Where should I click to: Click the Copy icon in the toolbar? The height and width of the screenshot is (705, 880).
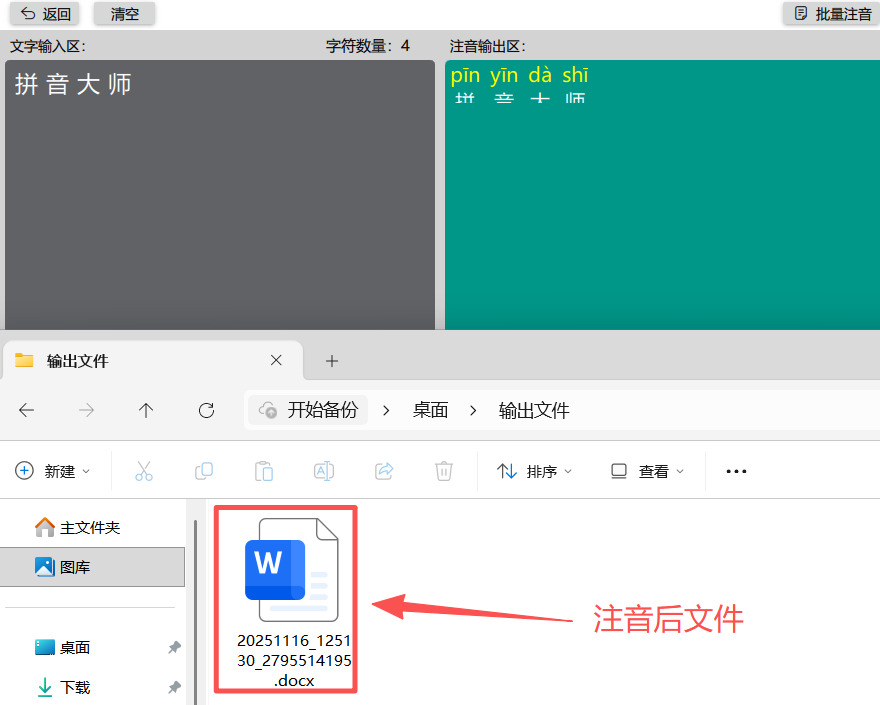pos(204,470)
